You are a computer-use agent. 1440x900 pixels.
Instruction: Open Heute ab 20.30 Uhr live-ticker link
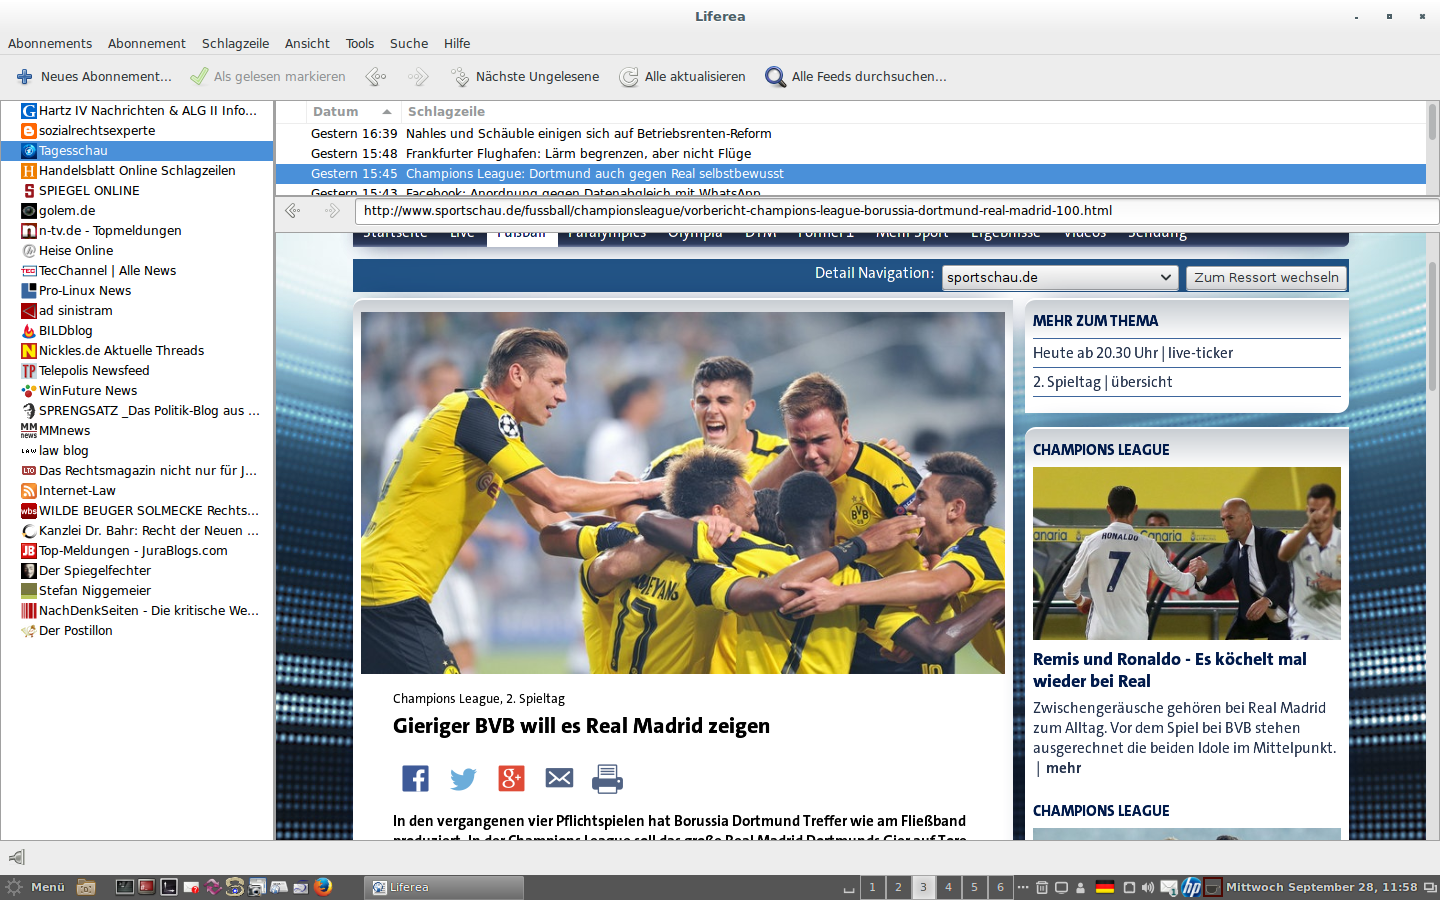point(1133,353)
